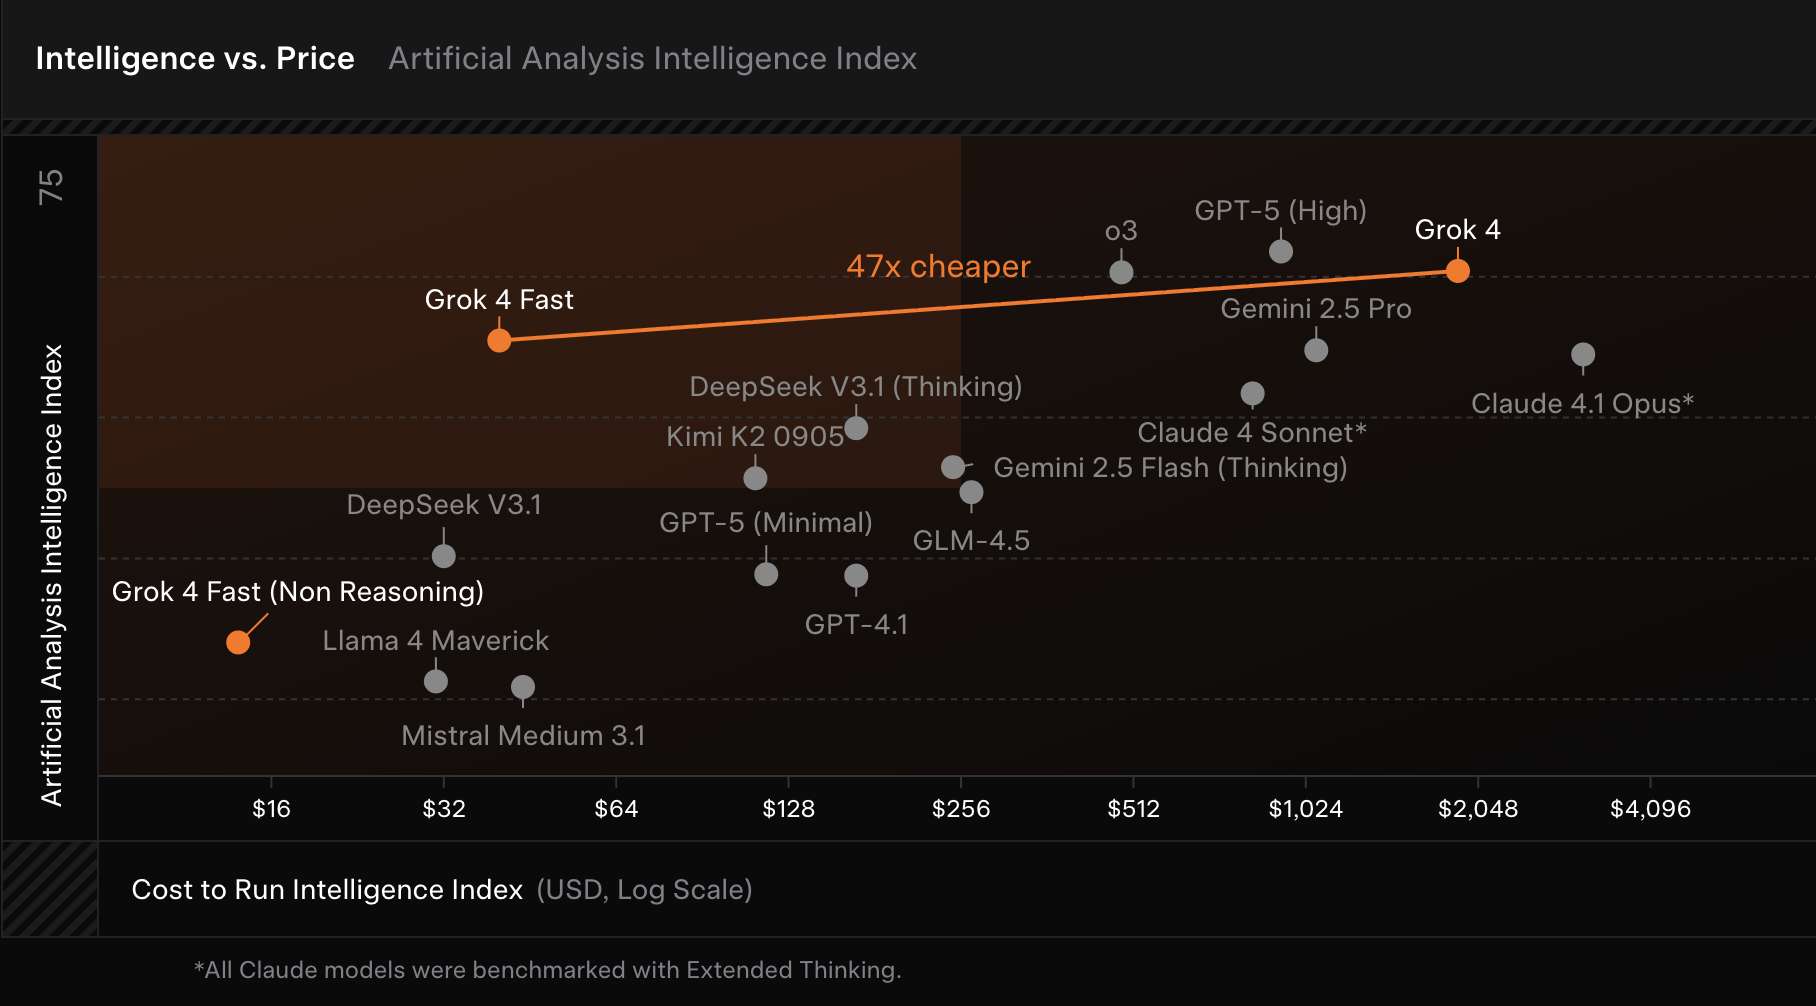Click the Grok 4 Fast orange data point
Screen dimensions: 1816x1006
(x=499, y=341)
